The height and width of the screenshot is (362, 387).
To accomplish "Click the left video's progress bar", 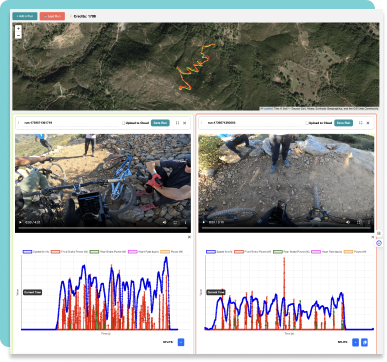I will coord(103,228).
